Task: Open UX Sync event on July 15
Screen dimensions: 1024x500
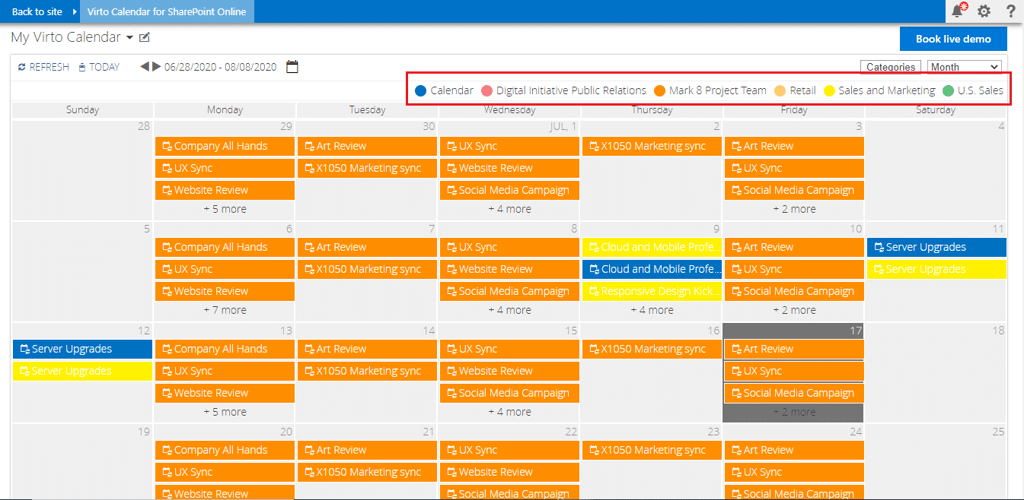Action: click(x=509, y=349)
